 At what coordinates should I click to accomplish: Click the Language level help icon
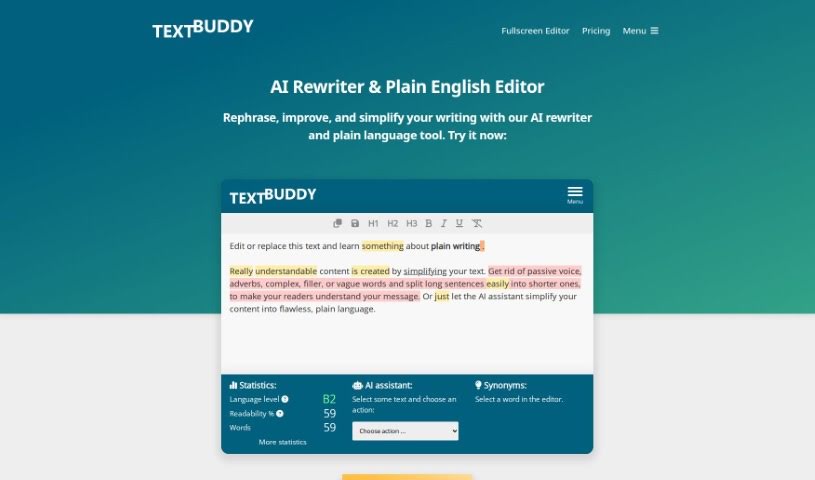click(285, 399)
